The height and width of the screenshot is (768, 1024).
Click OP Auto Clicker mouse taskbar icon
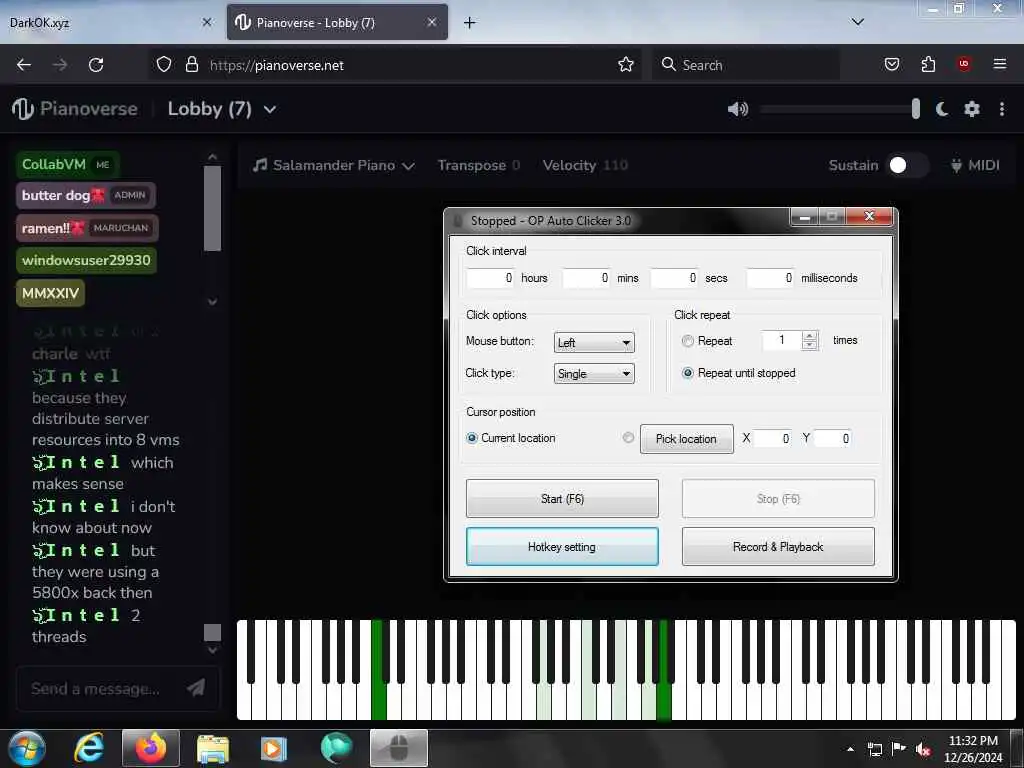pyautogui.click(x=398, y=748)
